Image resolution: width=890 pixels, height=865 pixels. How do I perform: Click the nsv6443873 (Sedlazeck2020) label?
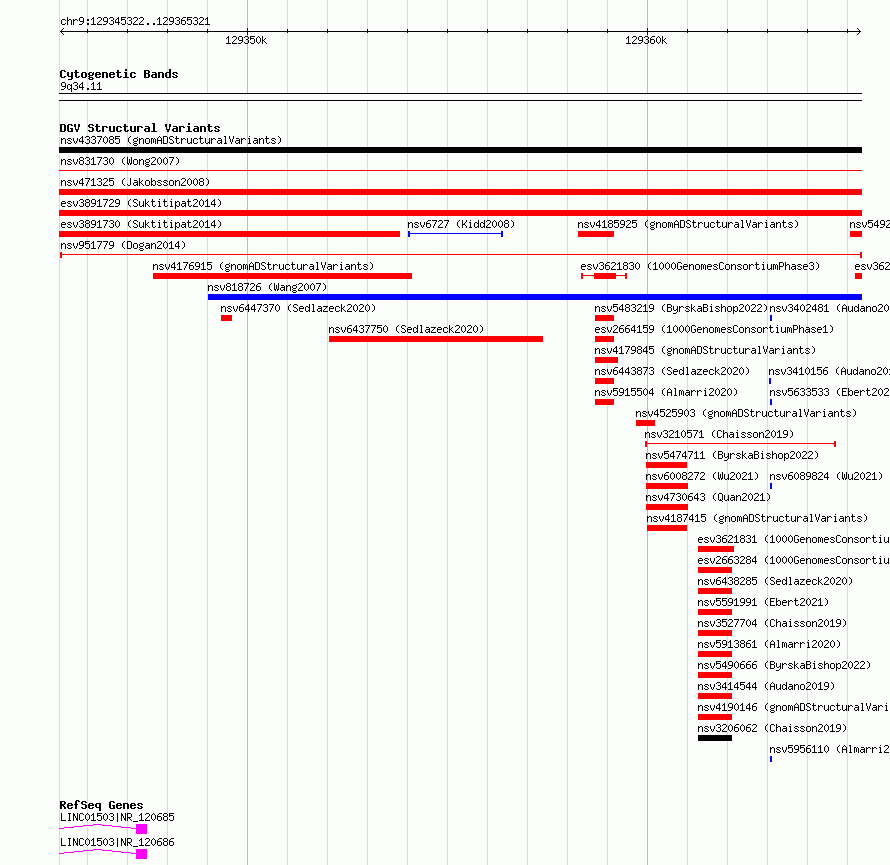pos(672,371)
